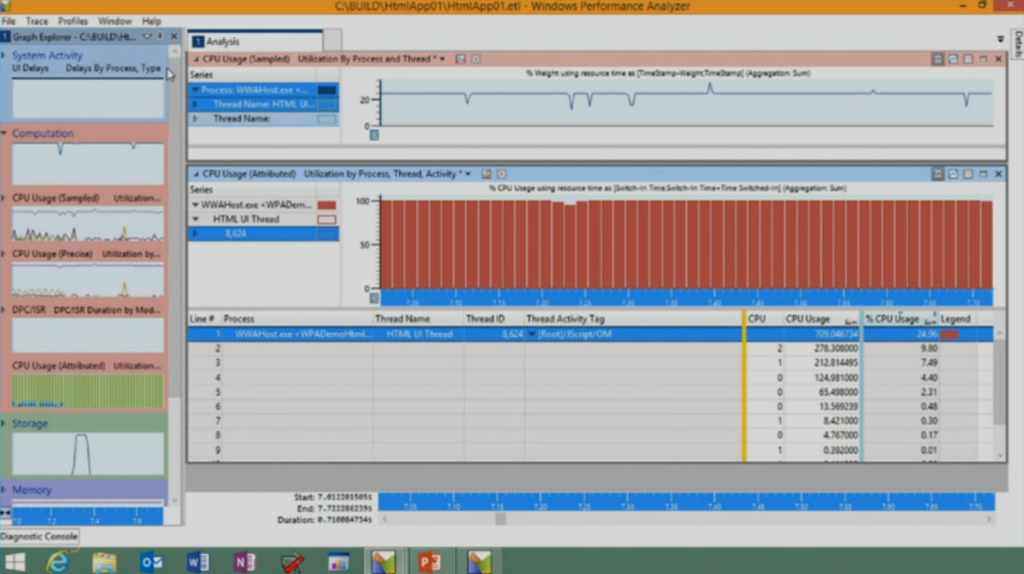
Task: Toggle graph zoom button below Sampled graph axis
Action: (374, 135)
